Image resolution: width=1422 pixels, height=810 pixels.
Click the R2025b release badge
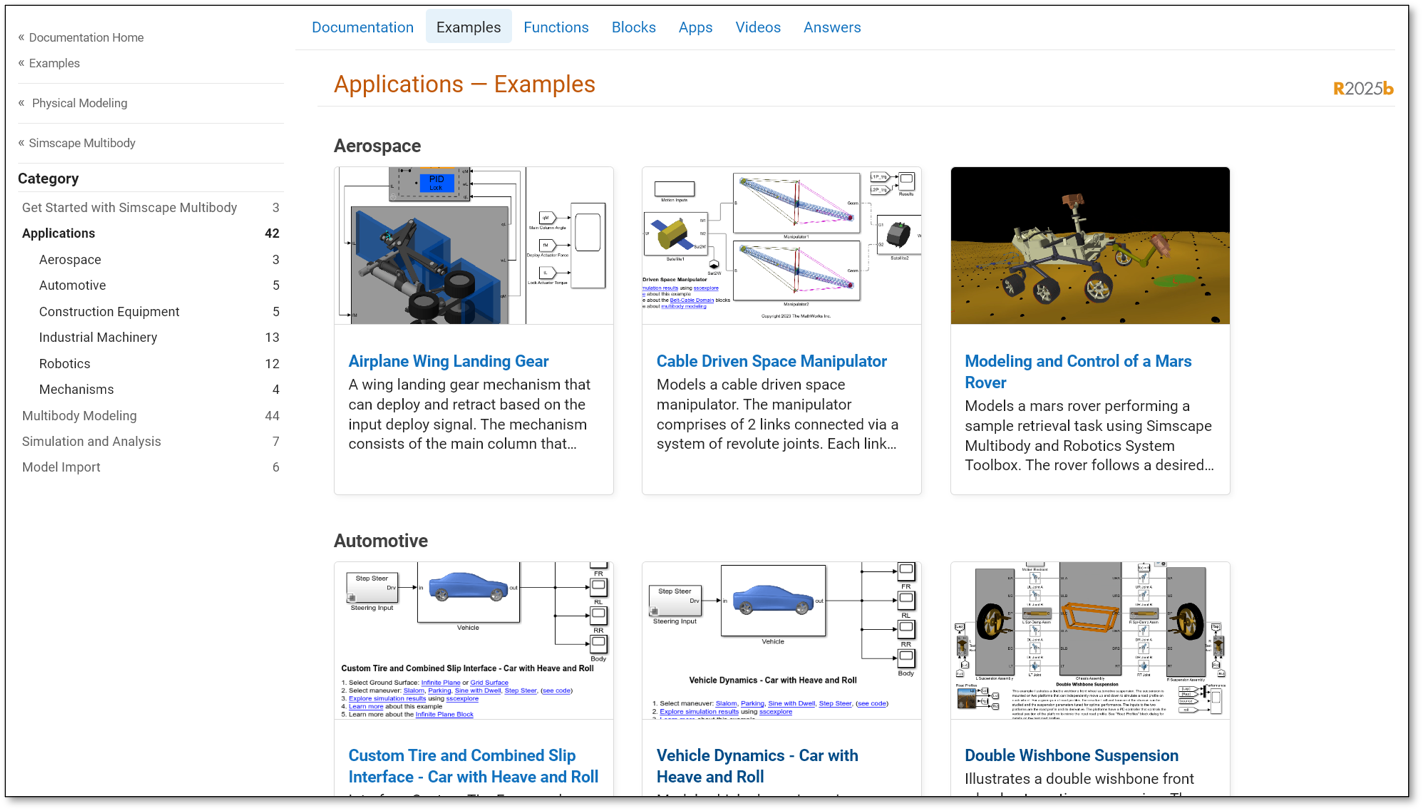[x=1363, y=88]
